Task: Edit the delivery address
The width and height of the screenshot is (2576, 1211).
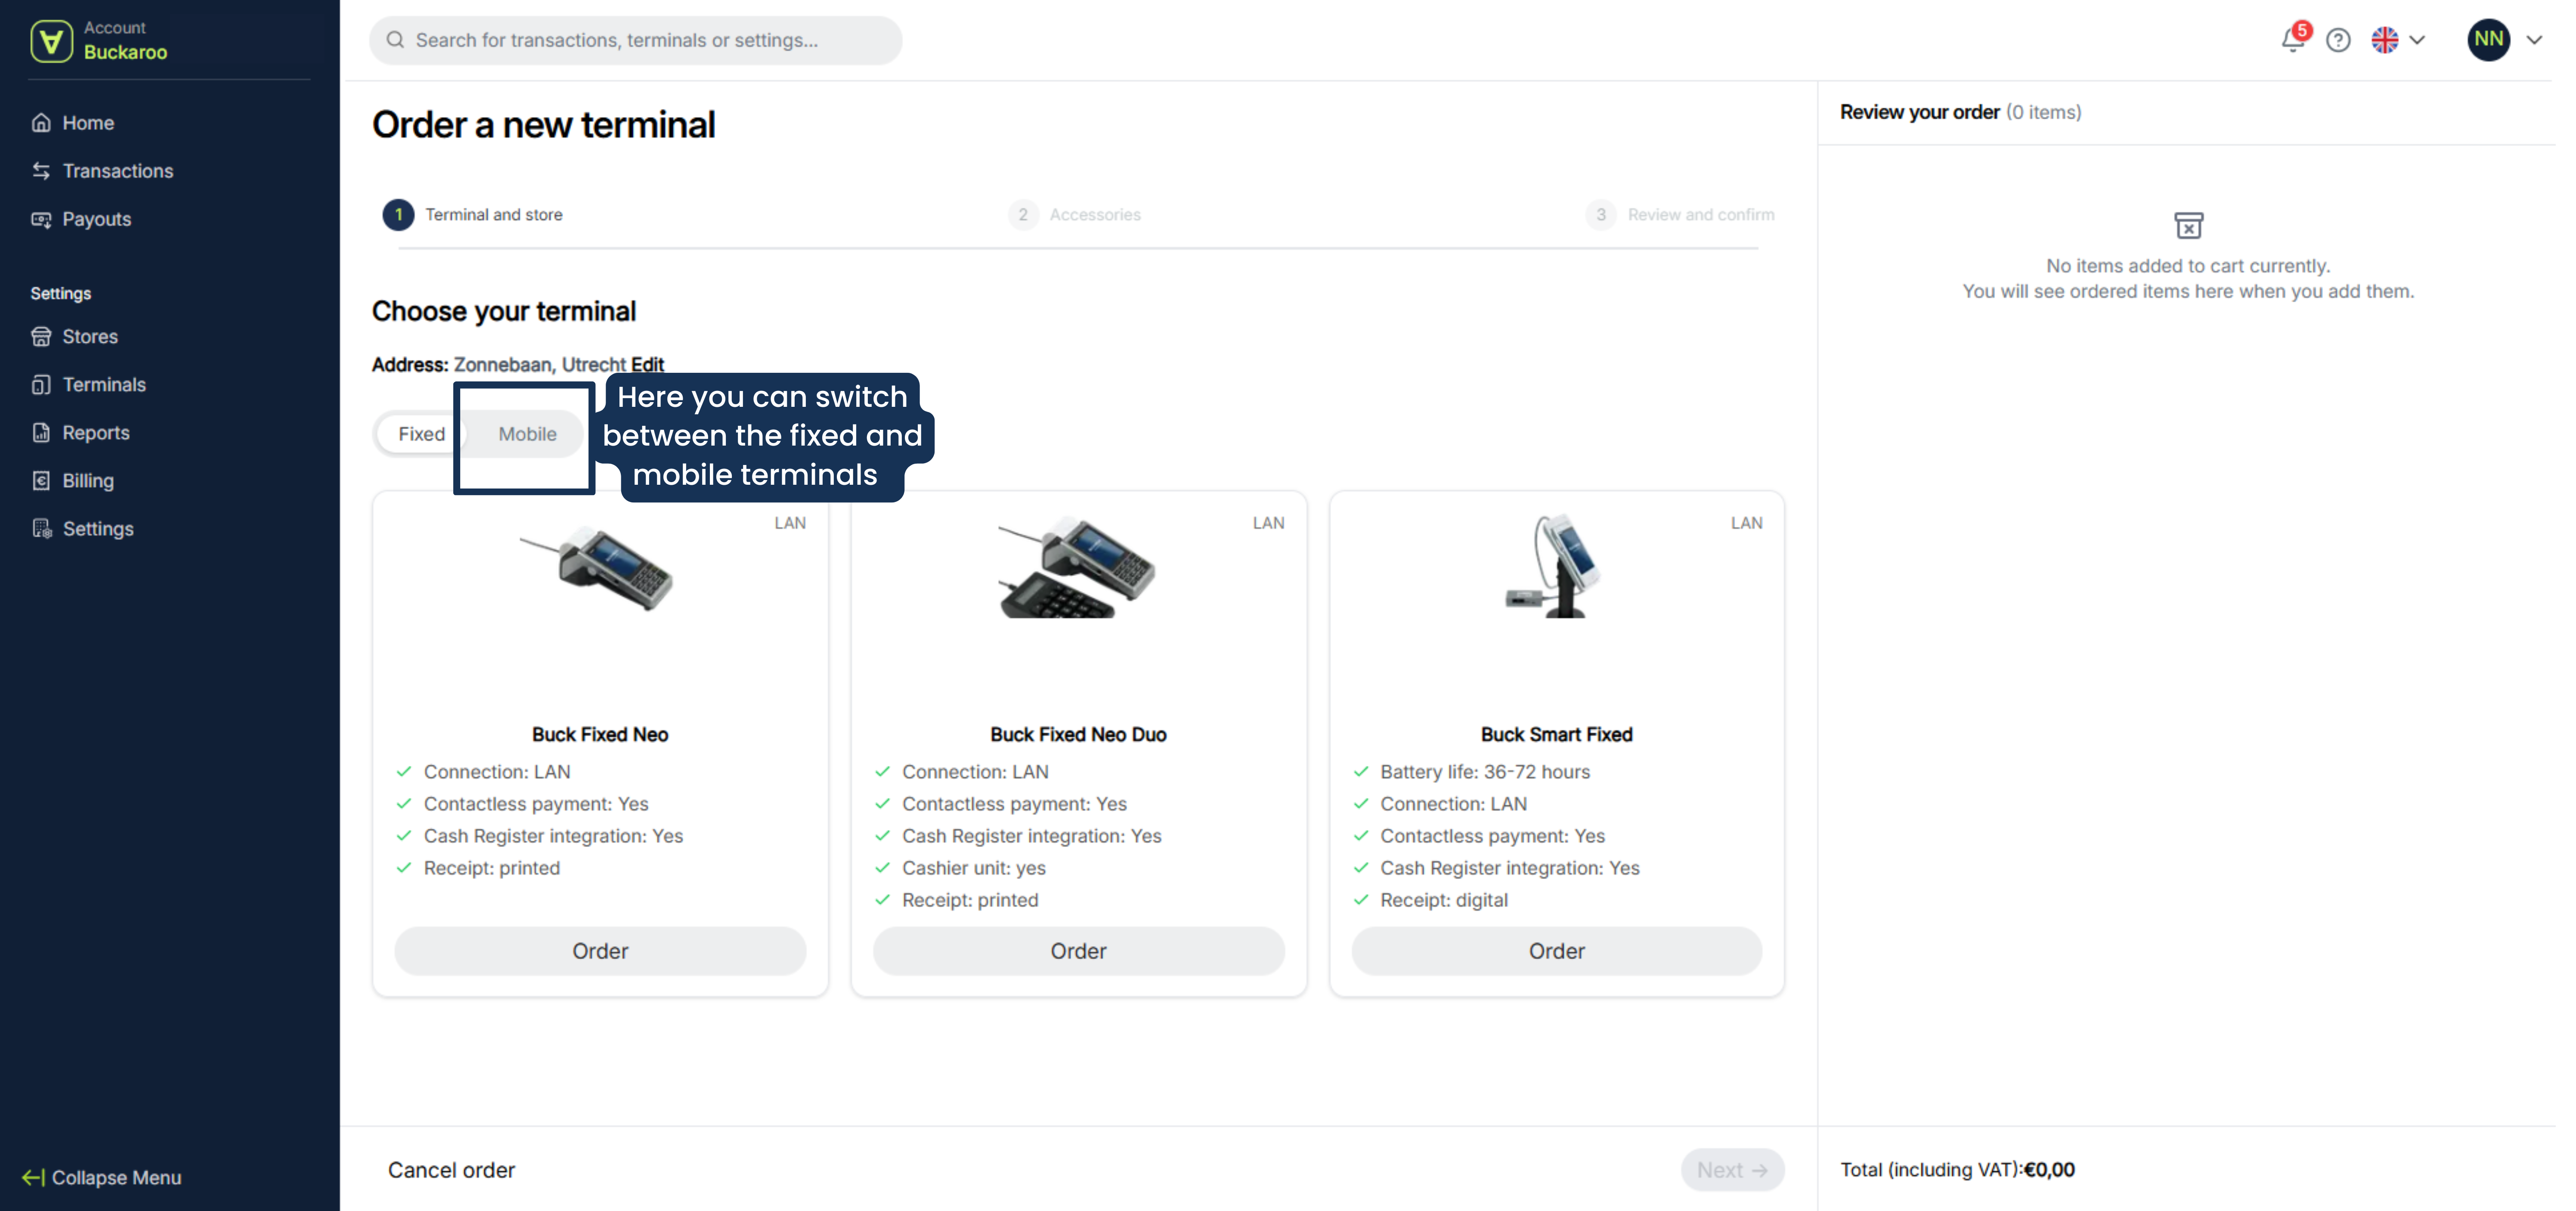Action: point(647,365)
